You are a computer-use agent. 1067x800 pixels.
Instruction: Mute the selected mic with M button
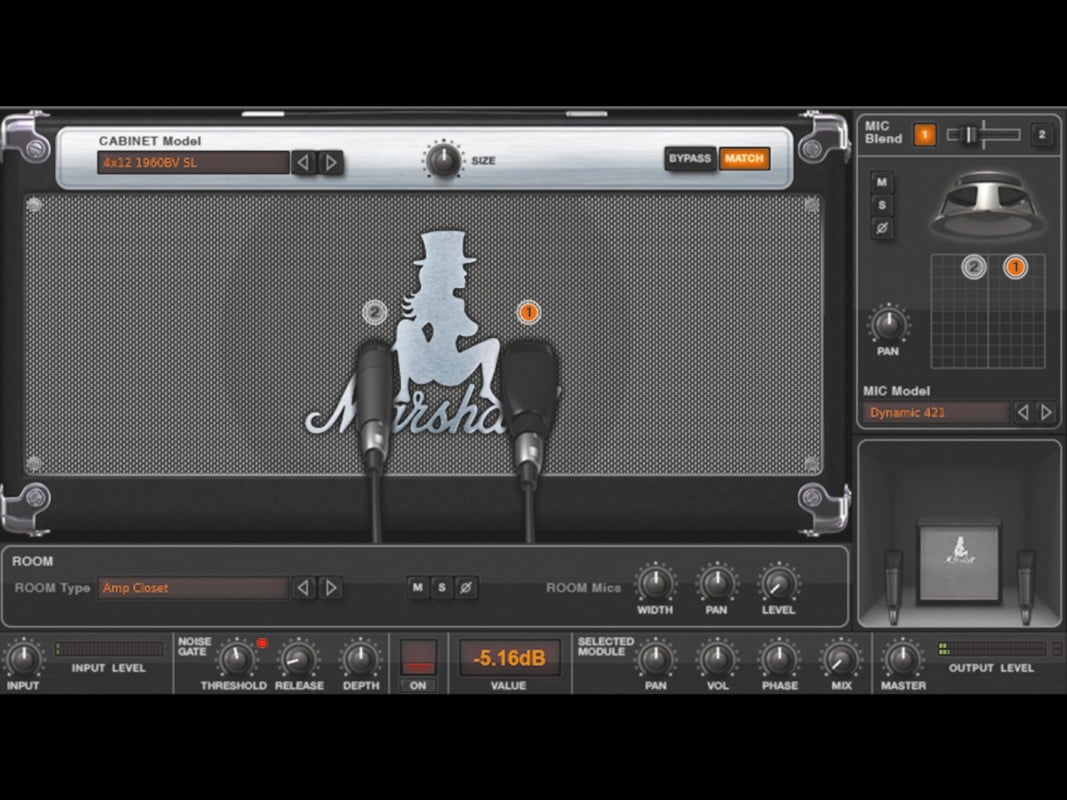pyautogui.click(x=882, y=182)
